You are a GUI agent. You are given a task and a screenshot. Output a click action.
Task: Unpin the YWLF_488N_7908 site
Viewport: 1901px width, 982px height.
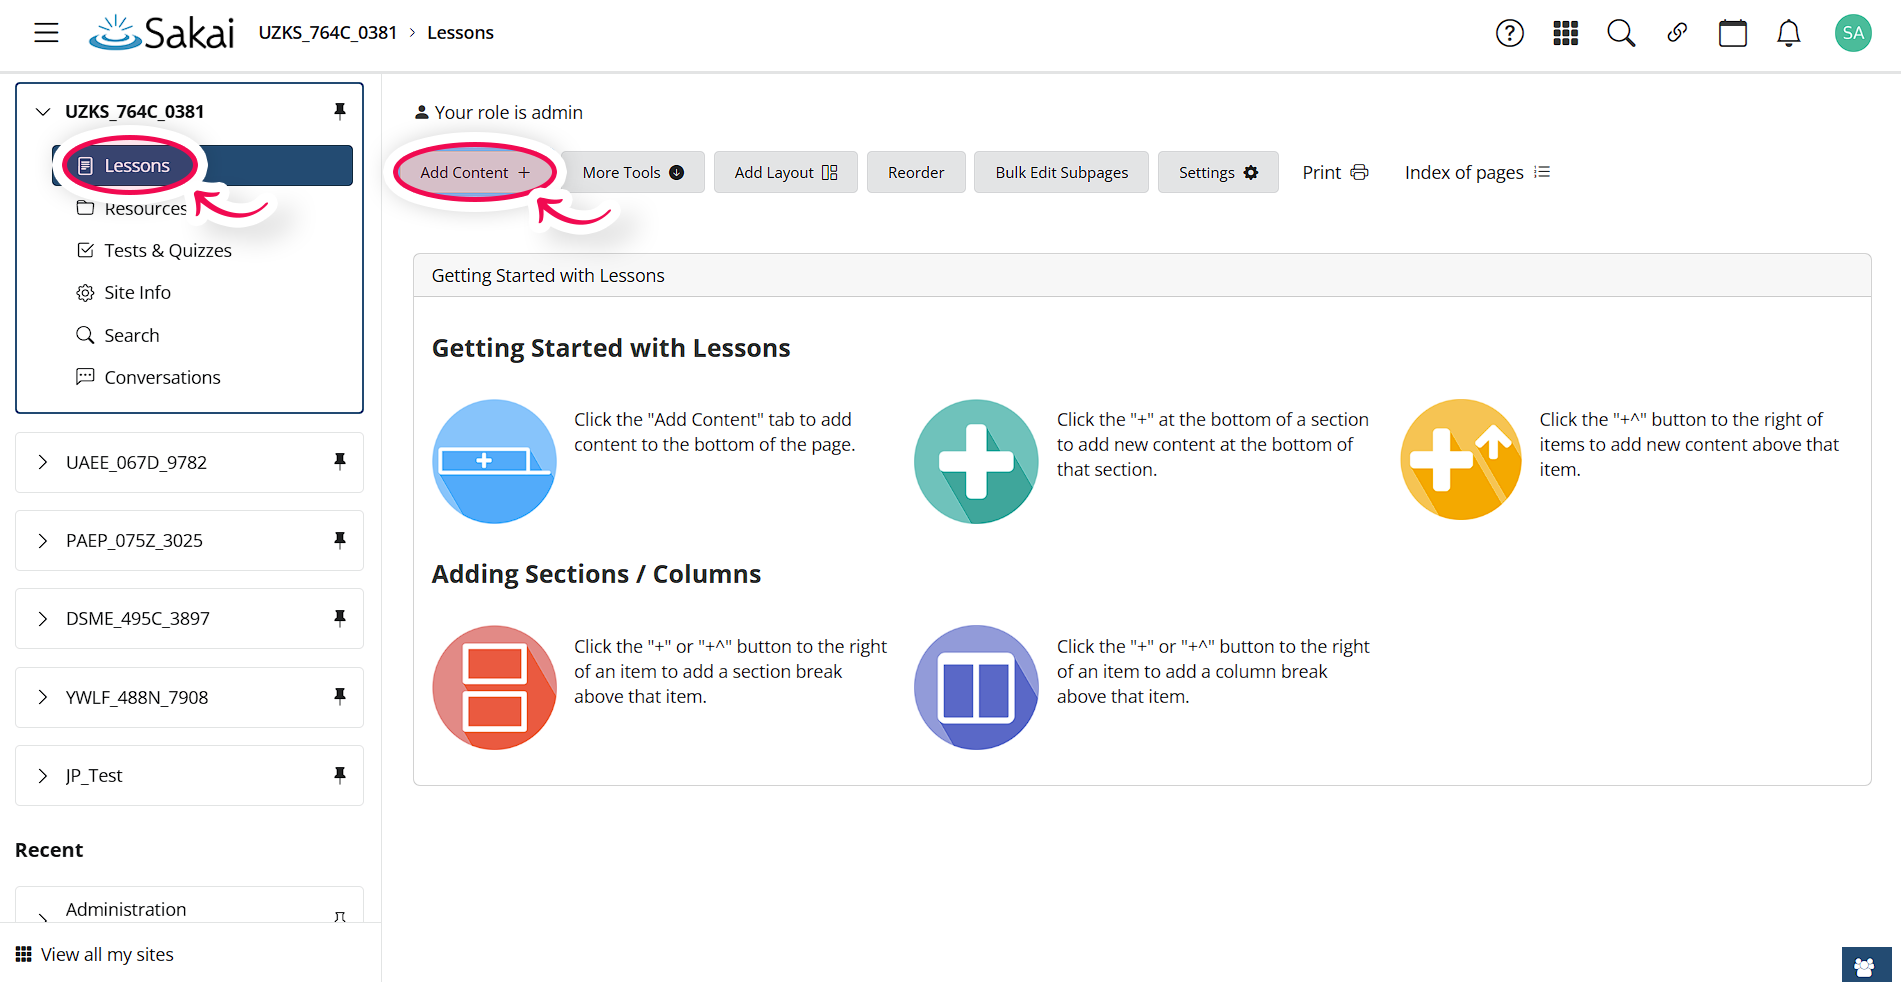coord(339,697)
